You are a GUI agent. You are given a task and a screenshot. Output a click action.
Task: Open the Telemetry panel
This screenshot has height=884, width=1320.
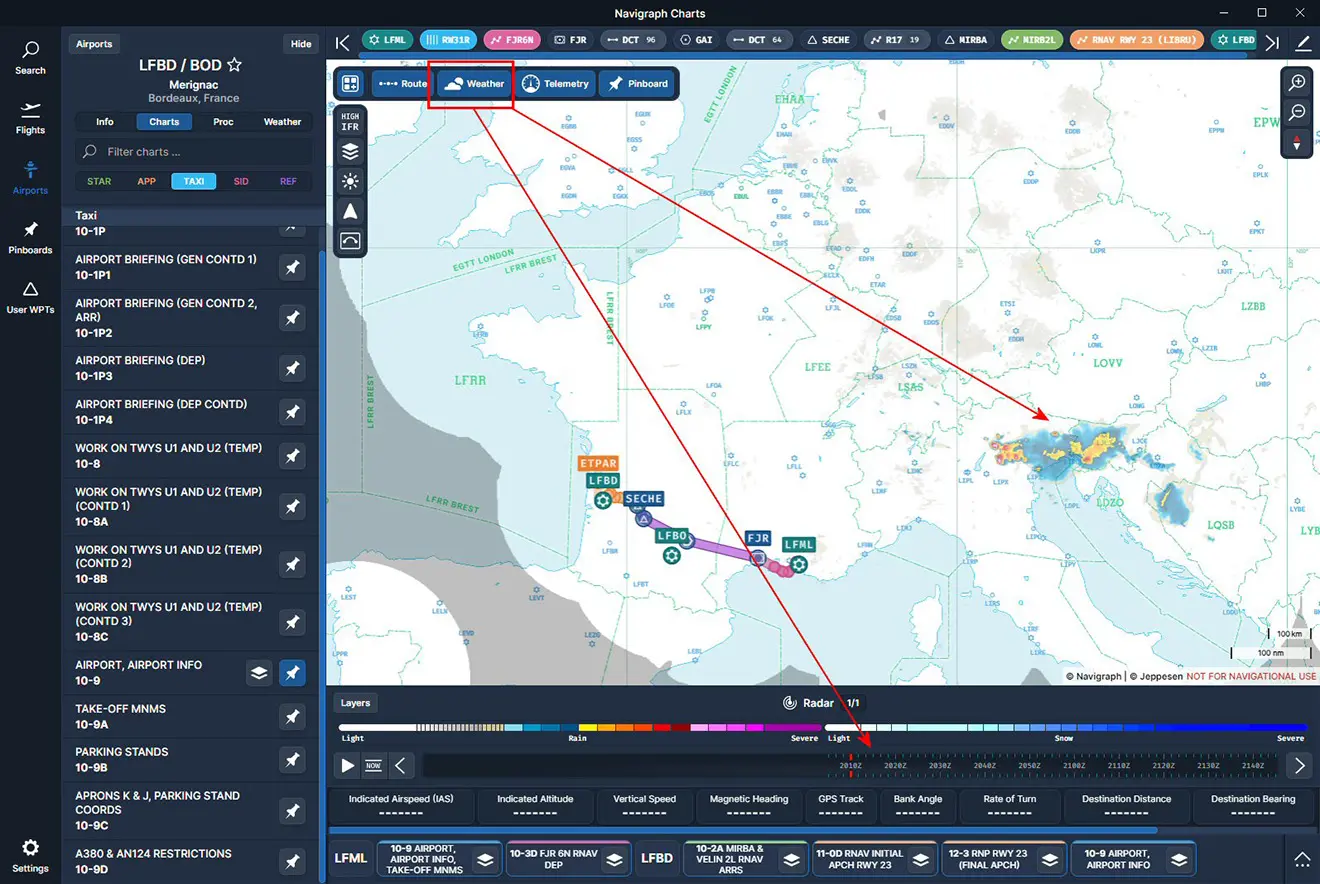pos(556,84)
